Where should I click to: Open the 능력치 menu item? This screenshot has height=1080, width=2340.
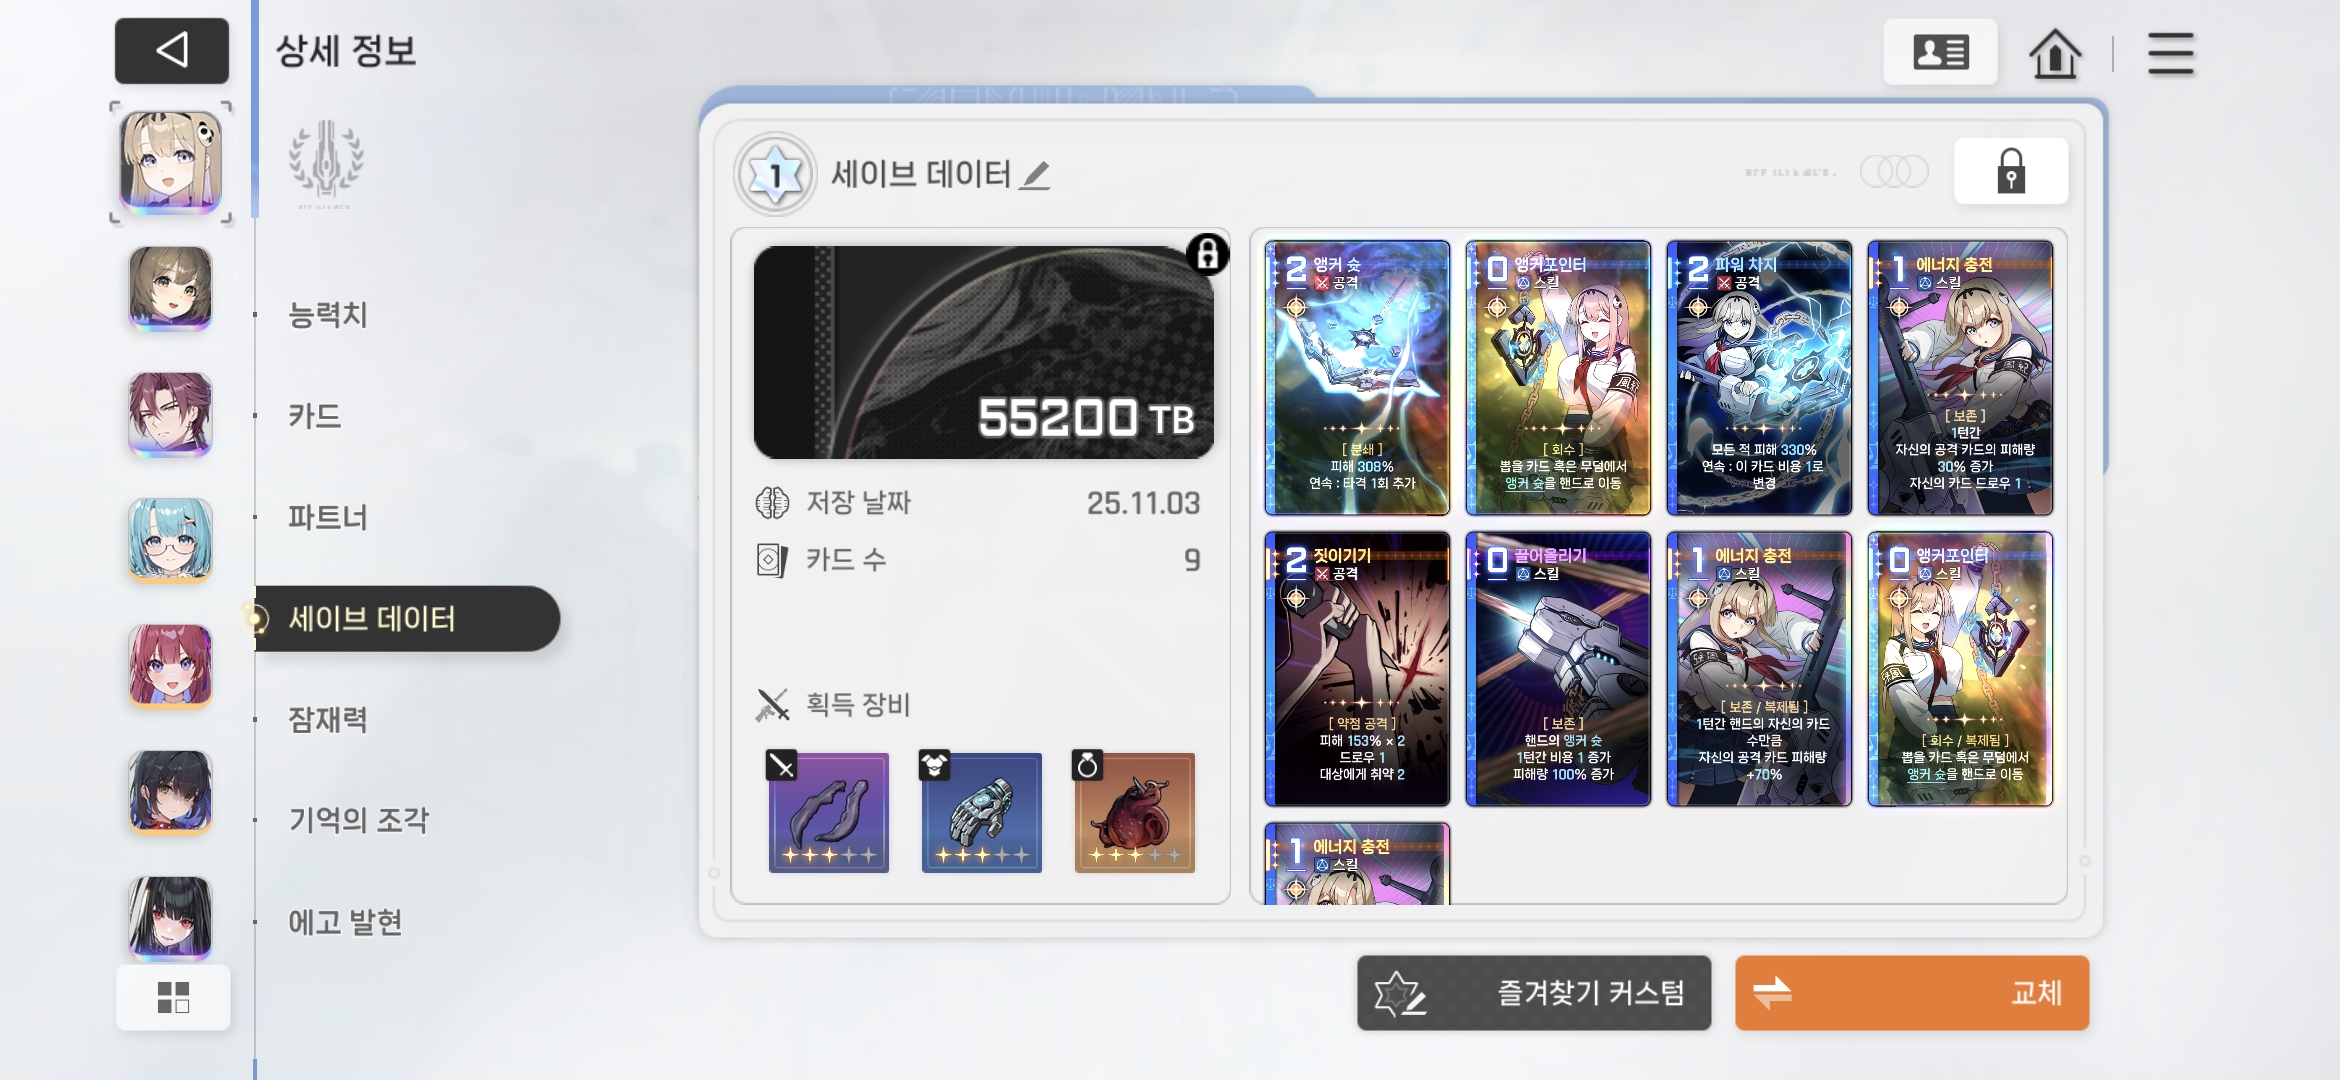click(328, 315)
